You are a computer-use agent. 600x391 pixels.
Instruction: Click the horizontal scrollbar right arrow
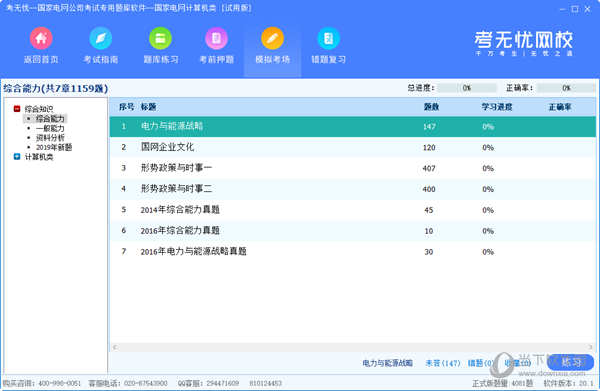[591, 347]
